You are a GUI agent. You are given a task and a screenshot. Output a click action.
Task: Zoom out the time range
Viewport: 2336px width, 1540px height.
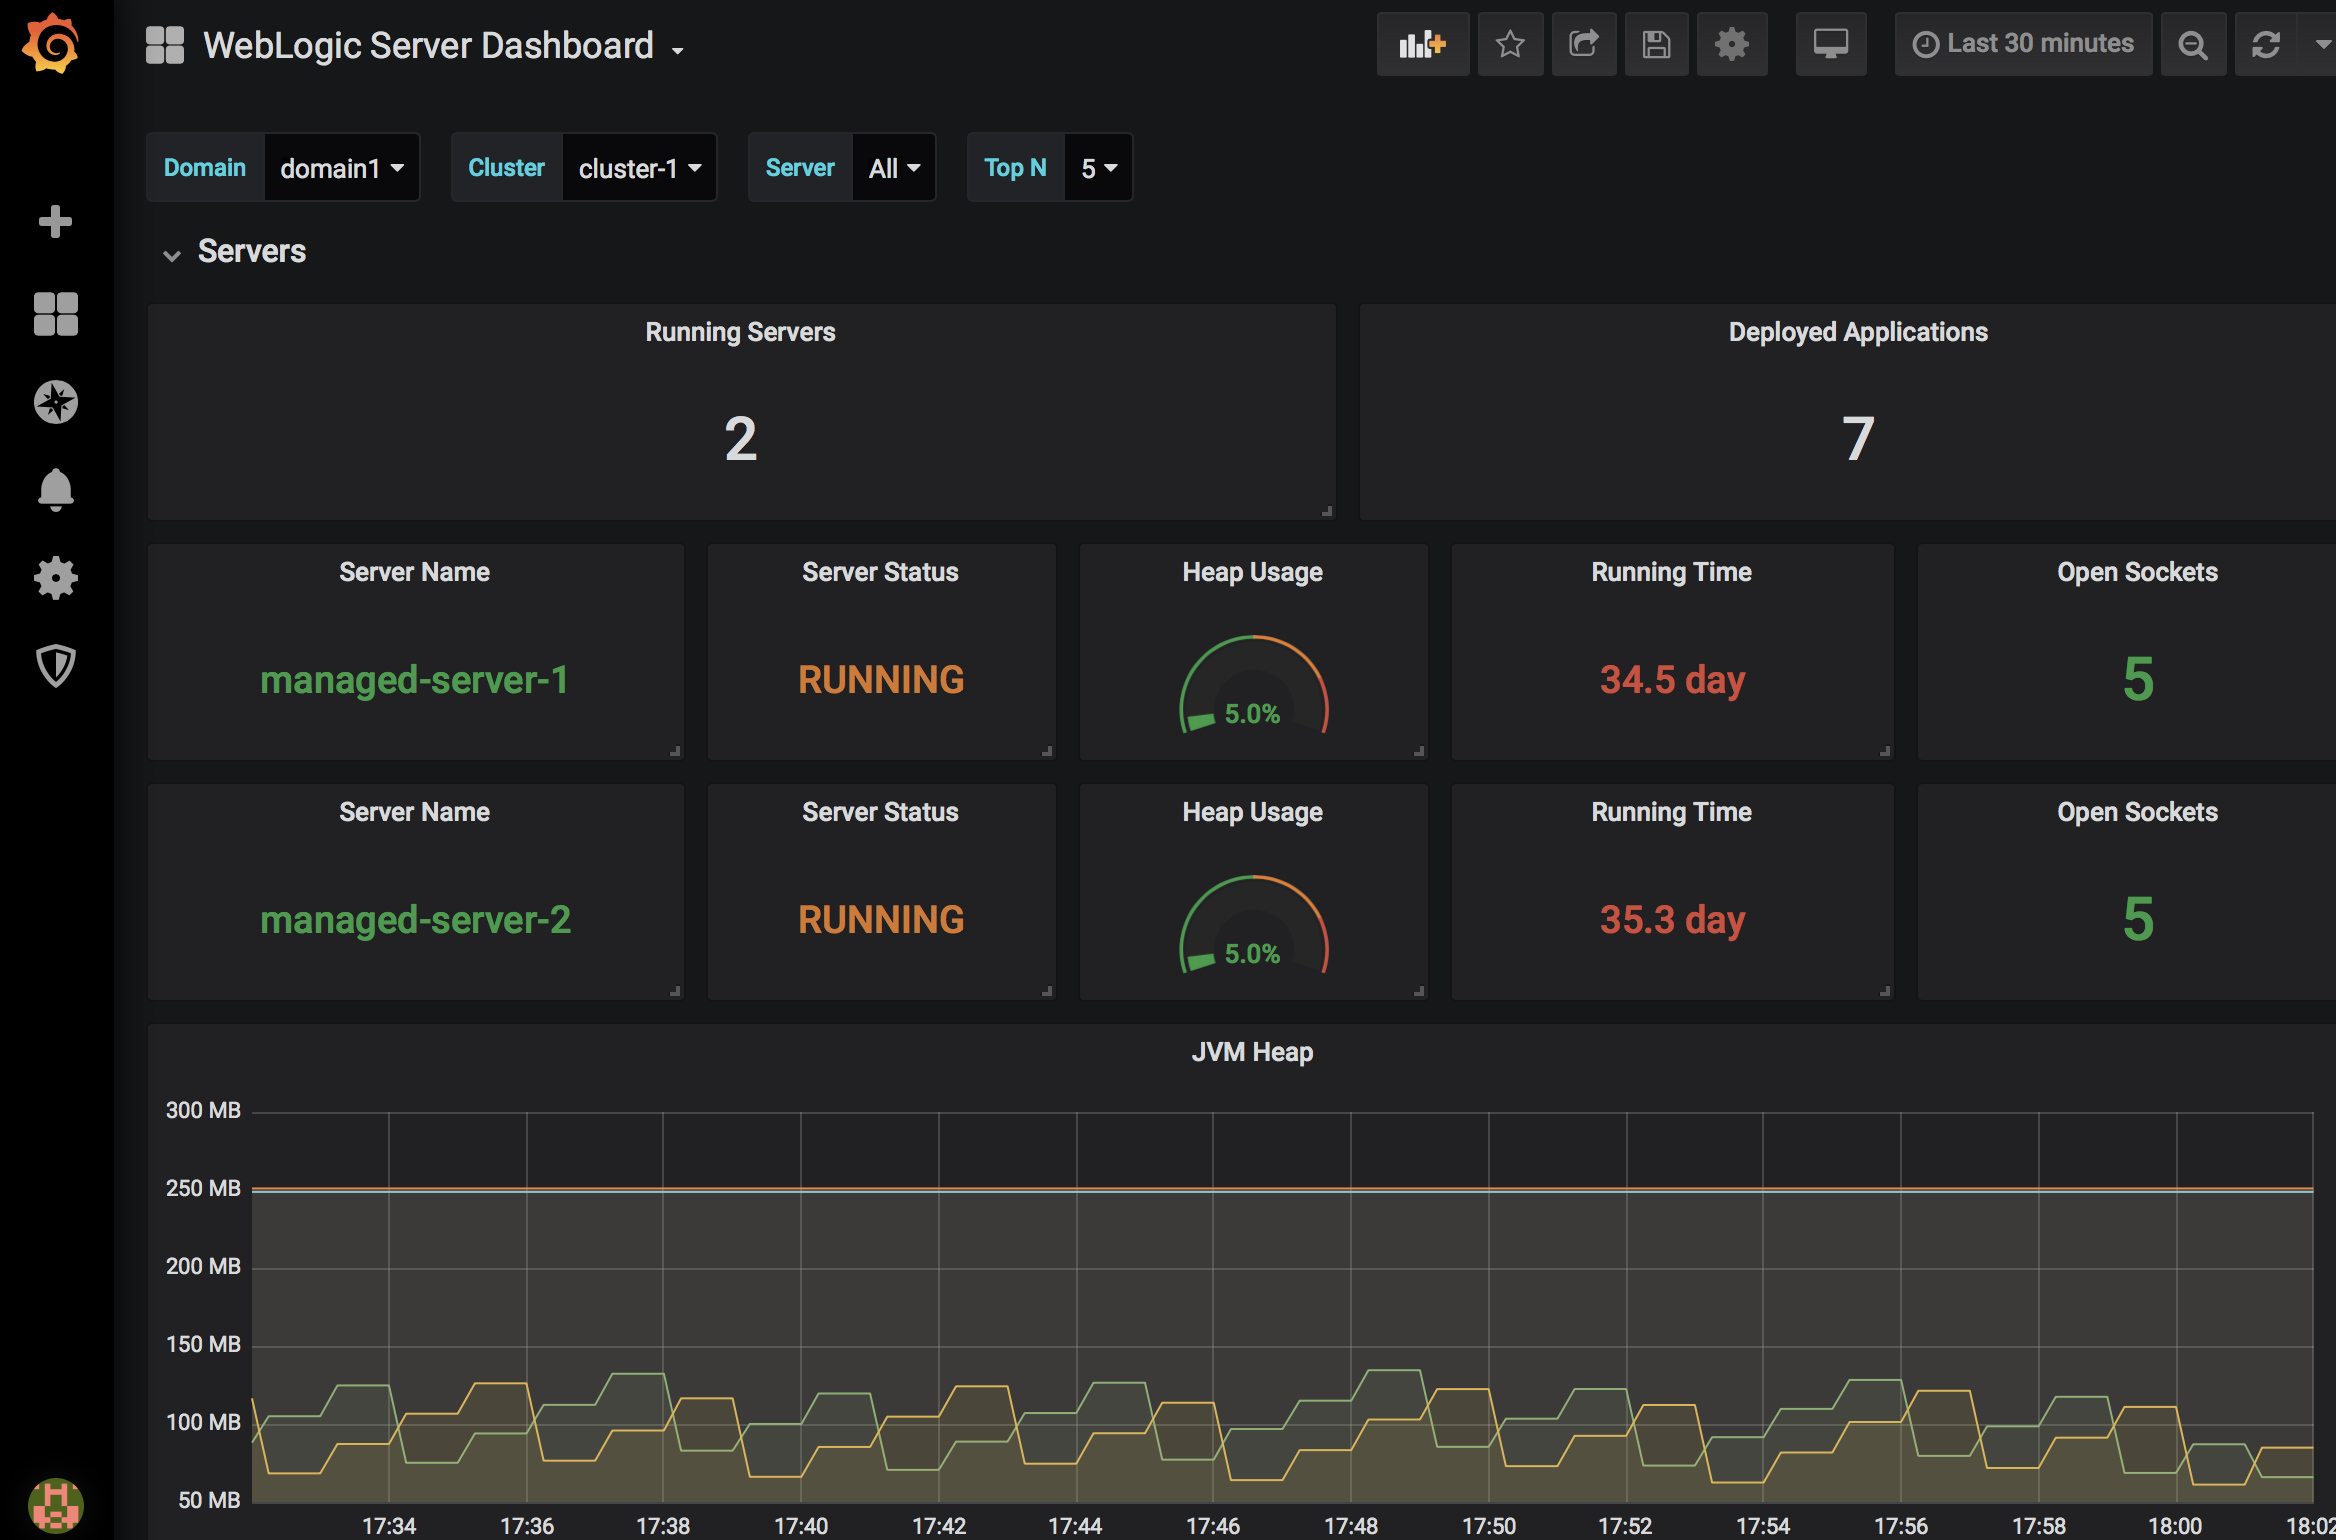[2192, 45]
